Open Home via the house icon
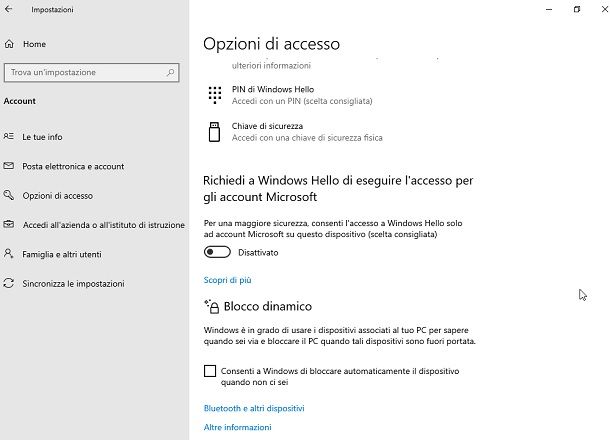This screenshot has width=610, height=440. [x=9, y=44]
